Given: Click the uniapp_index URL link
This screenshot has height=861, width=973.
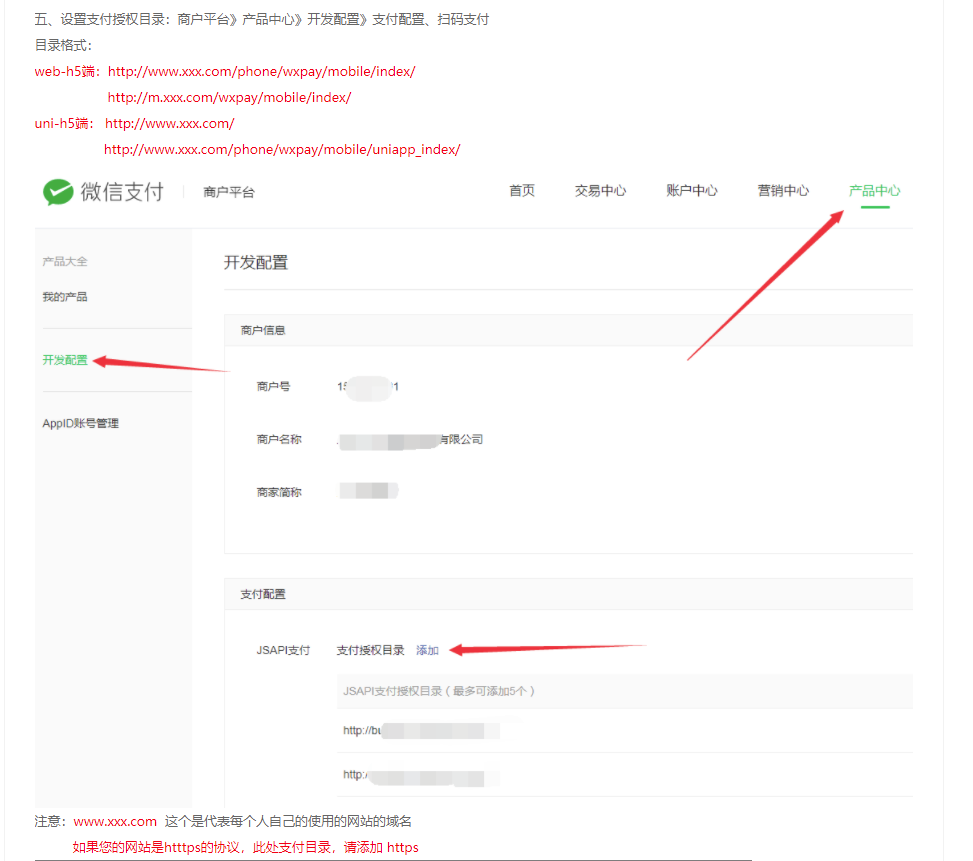Looking at the screenshot, I should pyautogui.click(x=282, y=150).
